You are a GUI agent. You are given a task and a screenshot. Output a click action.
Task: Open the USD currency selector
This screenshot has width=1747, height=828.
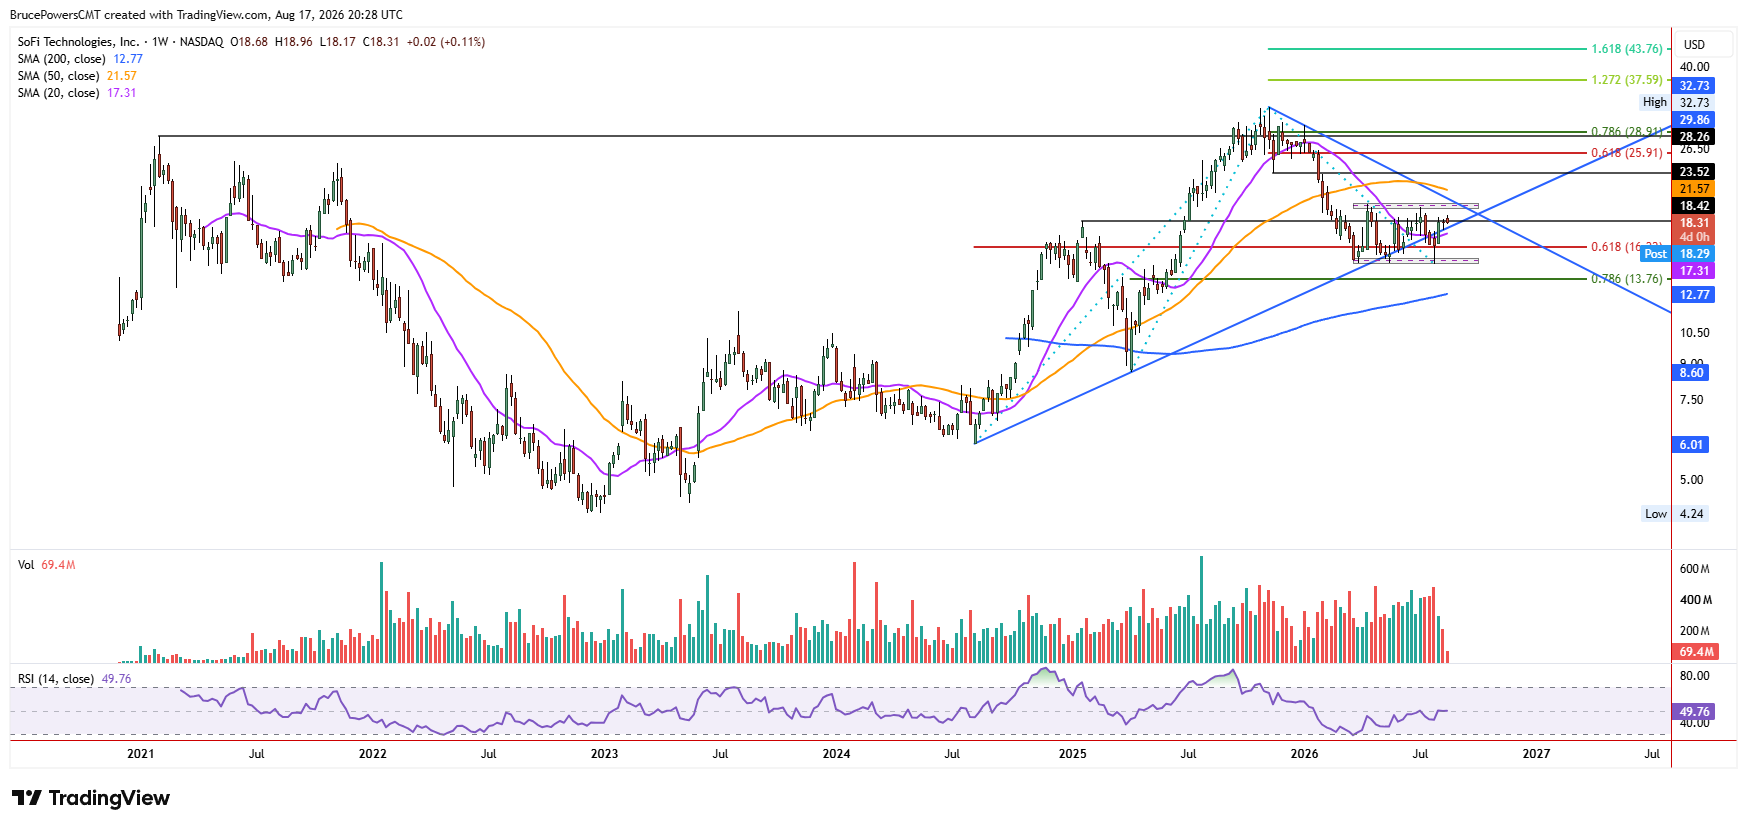[1694, 45]
